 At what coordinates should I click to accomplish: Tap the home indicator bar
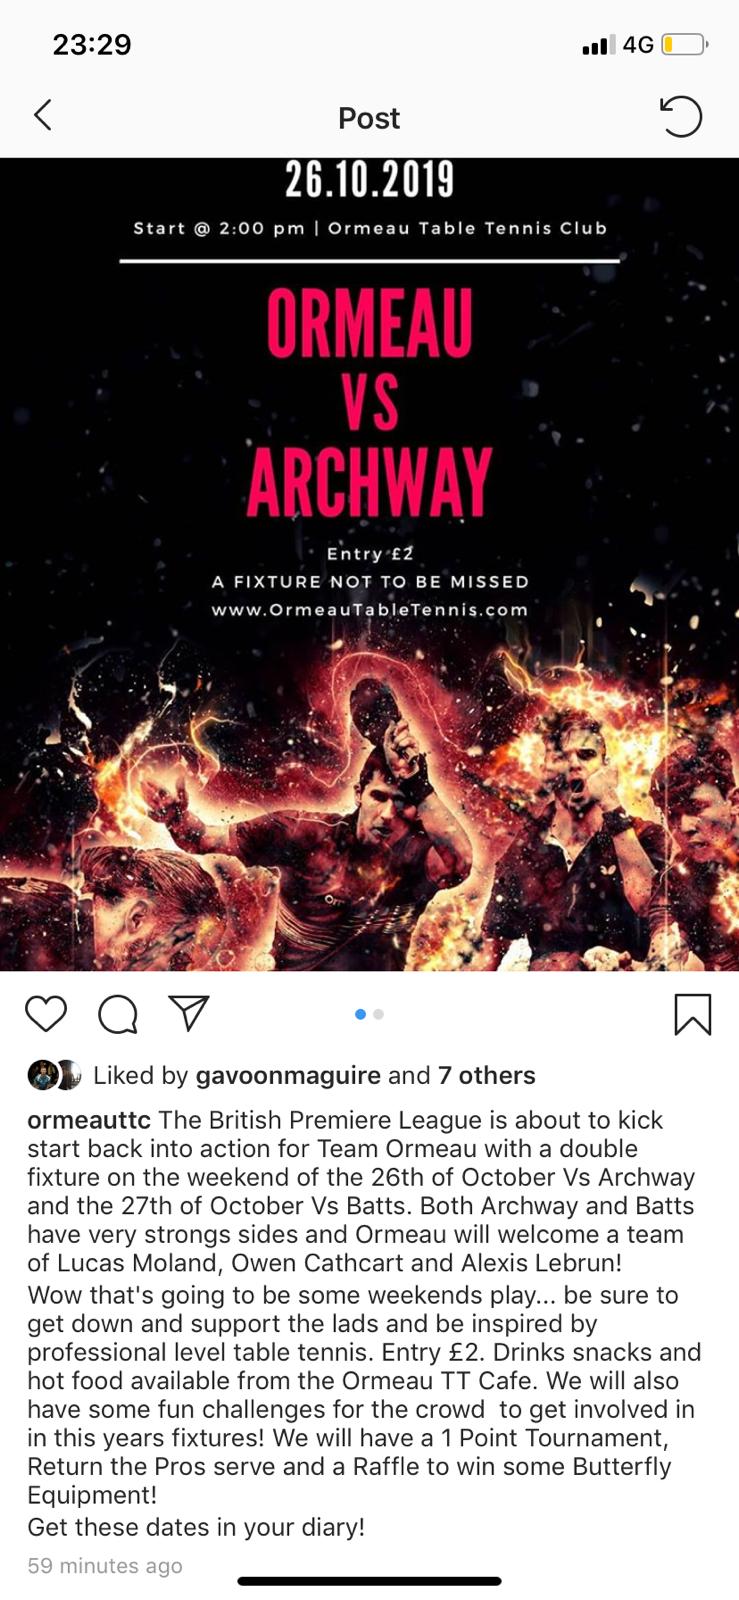(369, 1581)
